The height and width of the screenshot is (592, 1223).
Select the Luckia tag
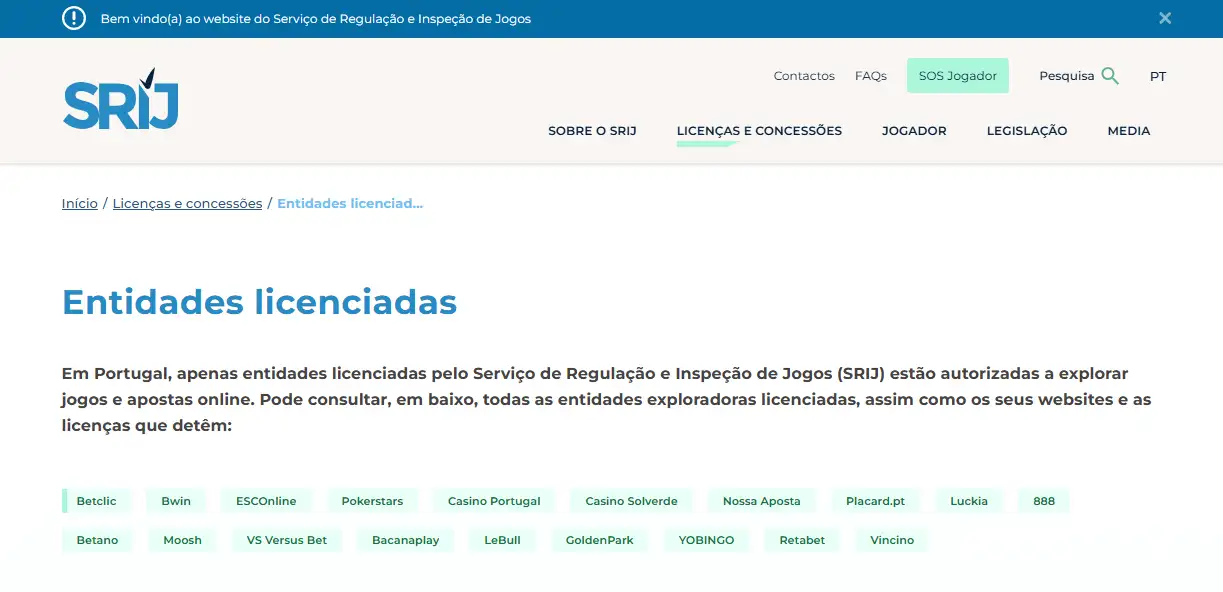tap(969, 501)
